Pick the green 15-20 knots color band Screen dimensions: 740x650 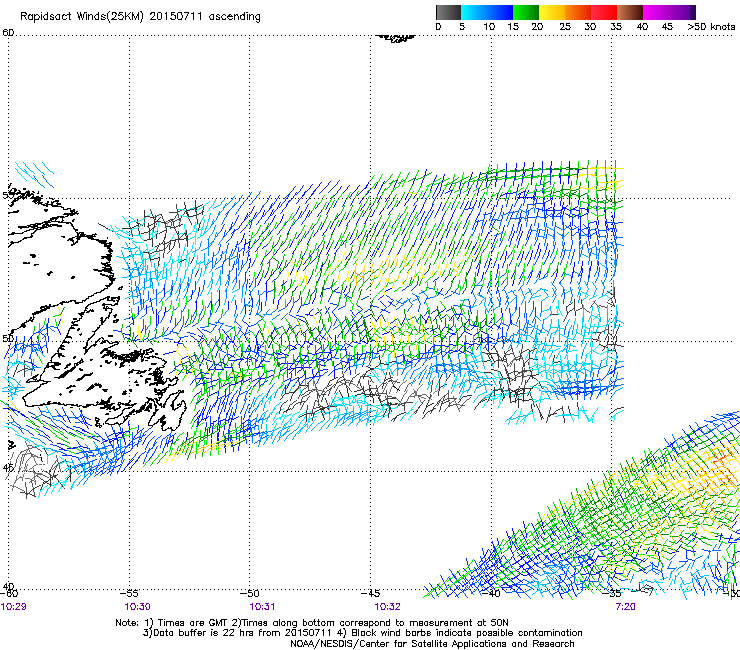click(526, 12)
